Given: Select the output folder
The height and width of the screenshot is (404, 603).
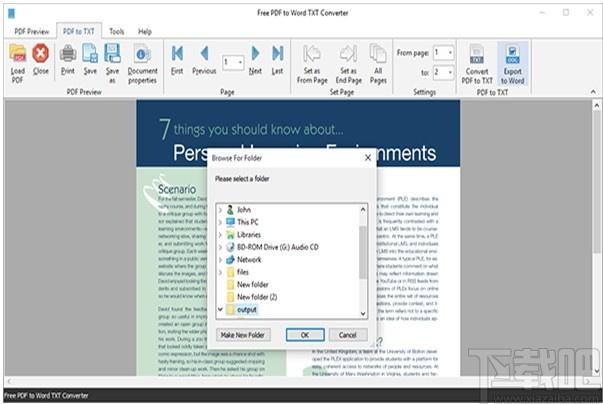Looking at the screenshot, I should [x=242, y=309].
